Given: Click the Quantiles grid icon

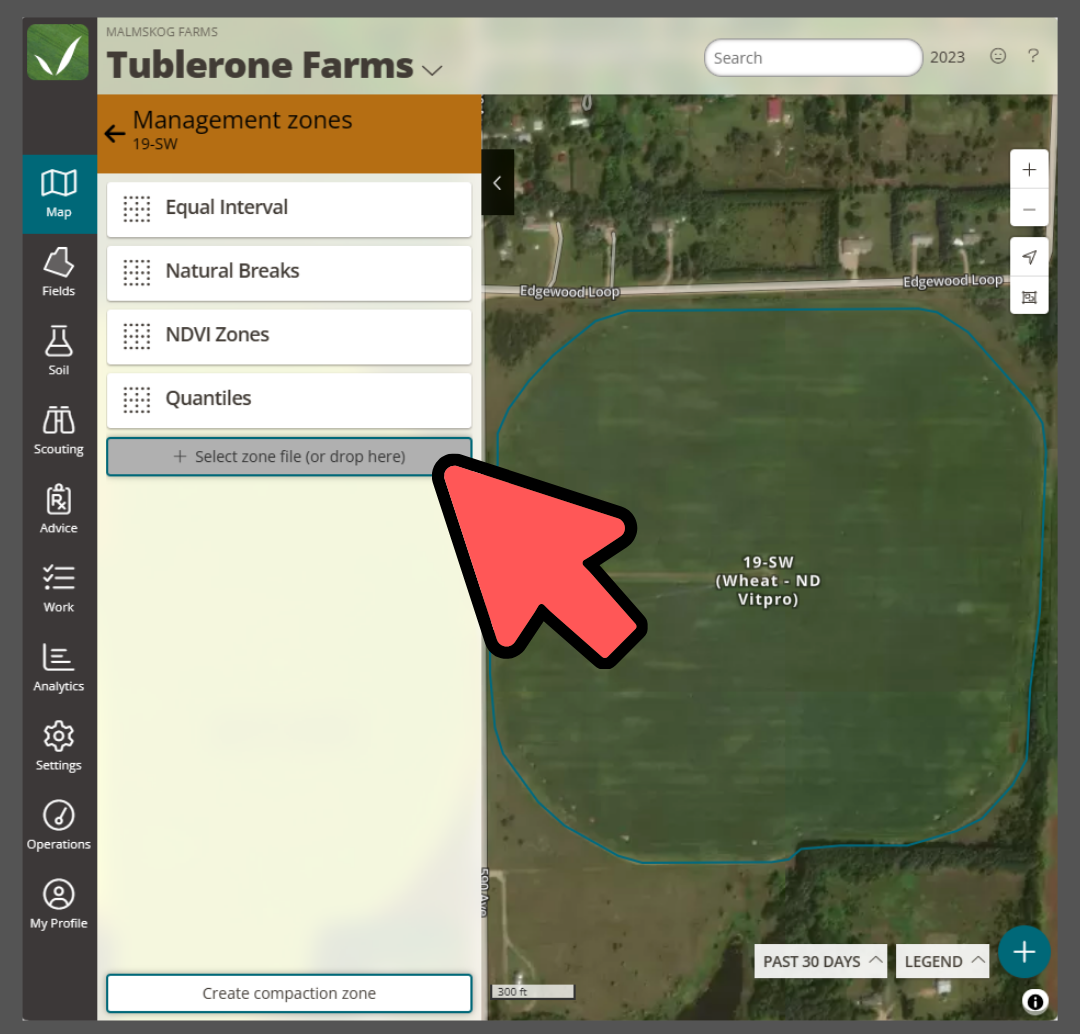Looking at the screenshot, I should tap(136, 400).
